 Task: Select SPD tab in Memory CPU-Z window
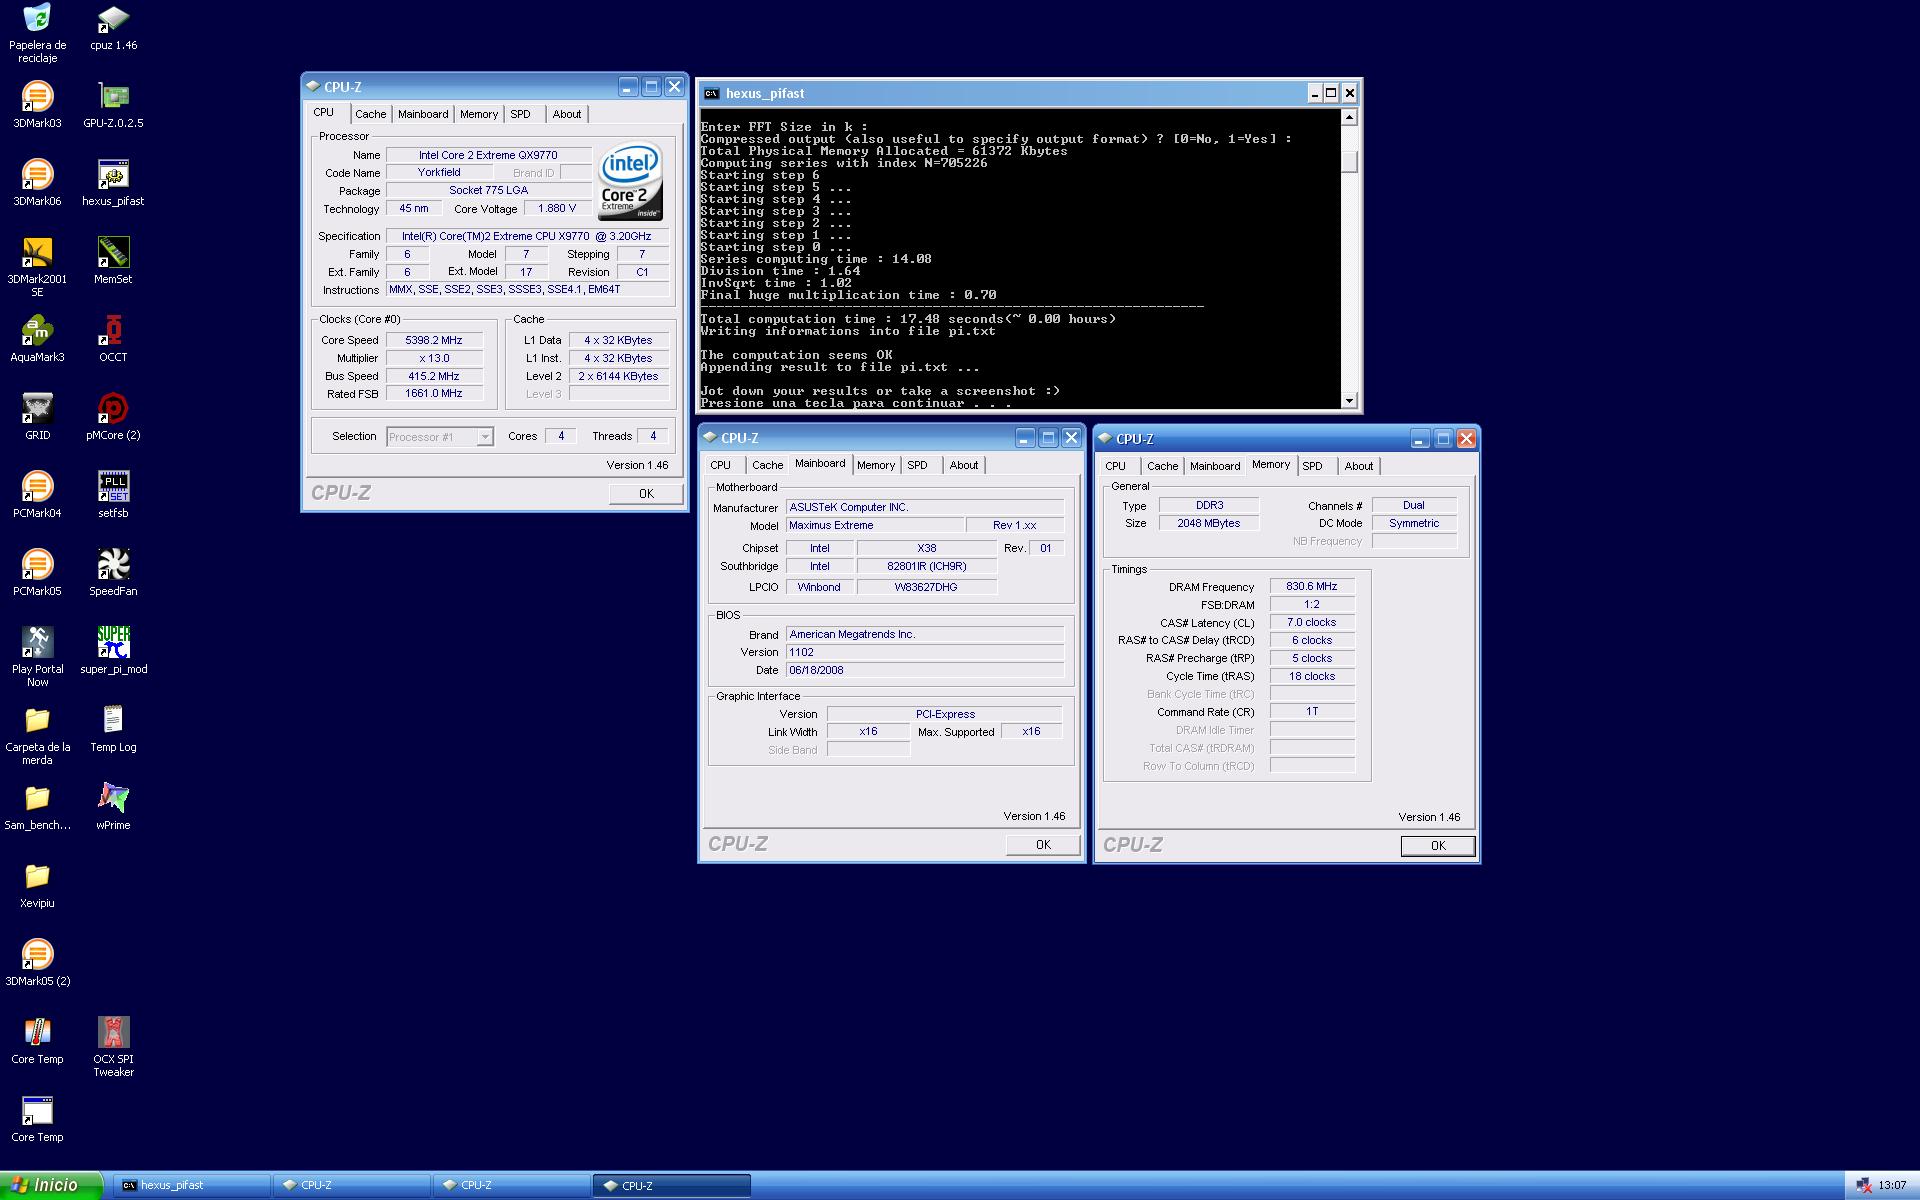pyautogui.click(x=1312, y=466)
